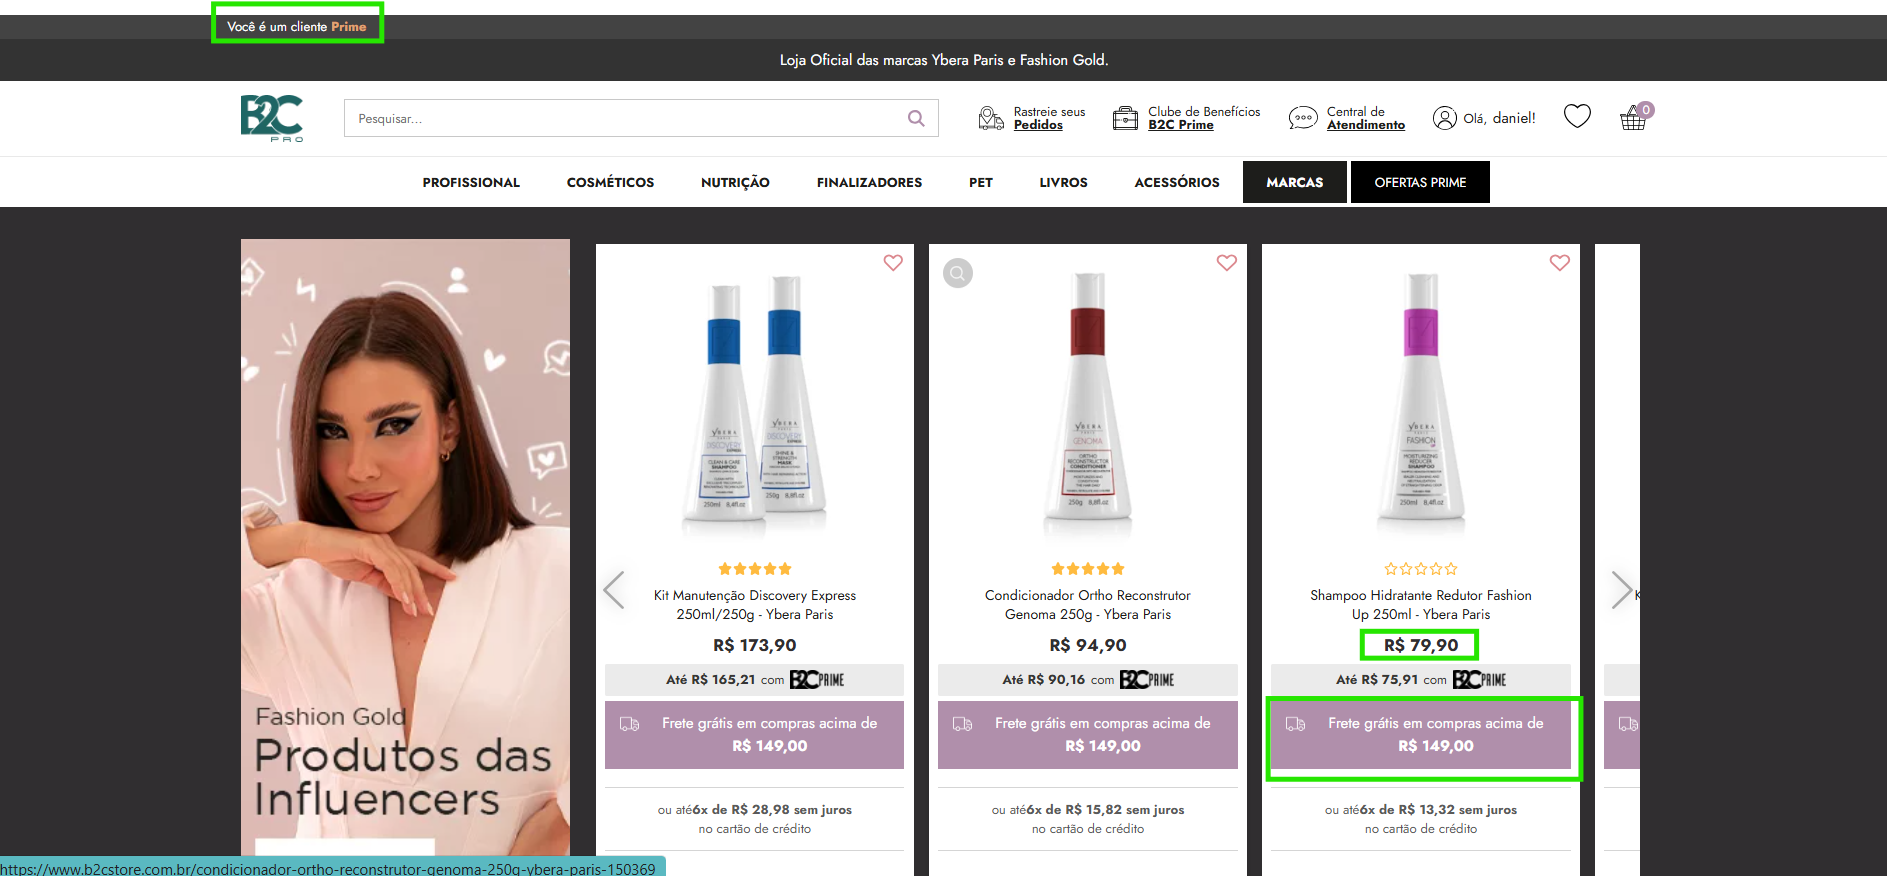Image resolution: width=1887 pixels, height=876 pixels.
Task: Click the search magnifier icon
Action: (916, 118)
